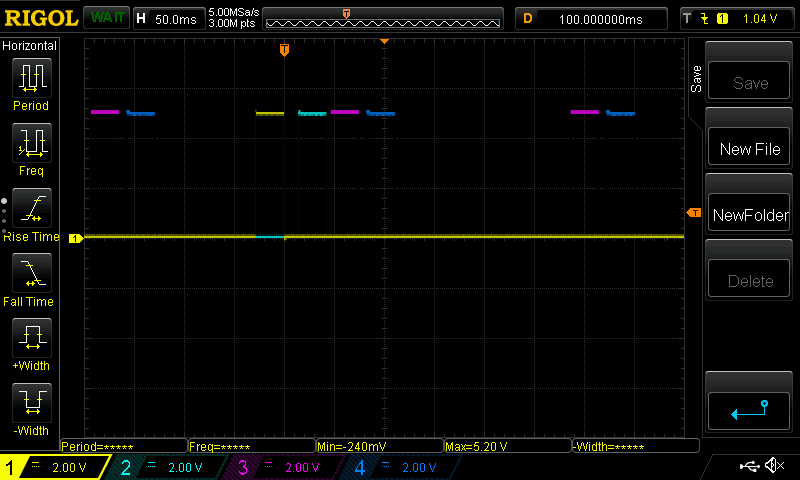This screenshot has width=800, height=480.
Task: Click the WAIT run status indicator
Action: click(x=107, y=18)
